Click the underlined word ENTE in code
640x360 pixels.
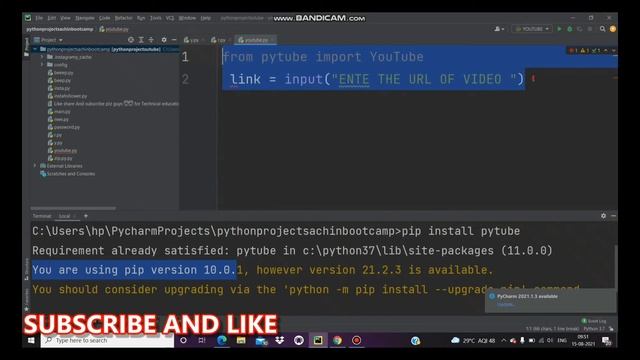[x=354, y=79]
